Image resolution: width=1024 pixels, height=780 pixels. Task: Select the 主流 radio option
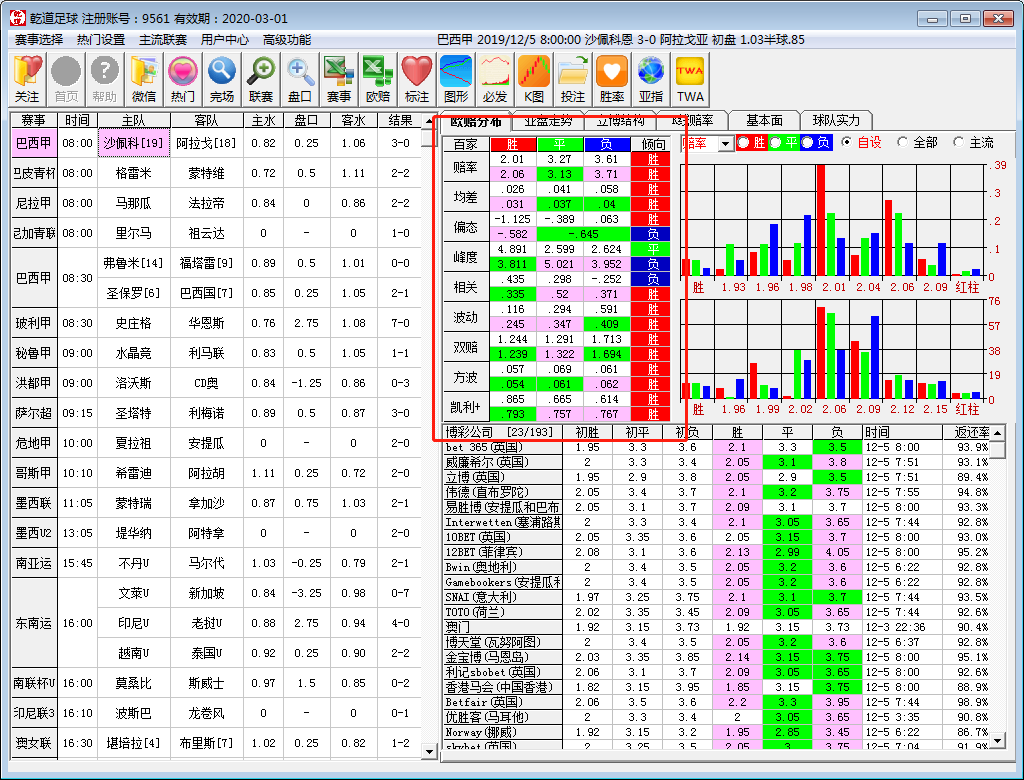(x=959, y=142)
